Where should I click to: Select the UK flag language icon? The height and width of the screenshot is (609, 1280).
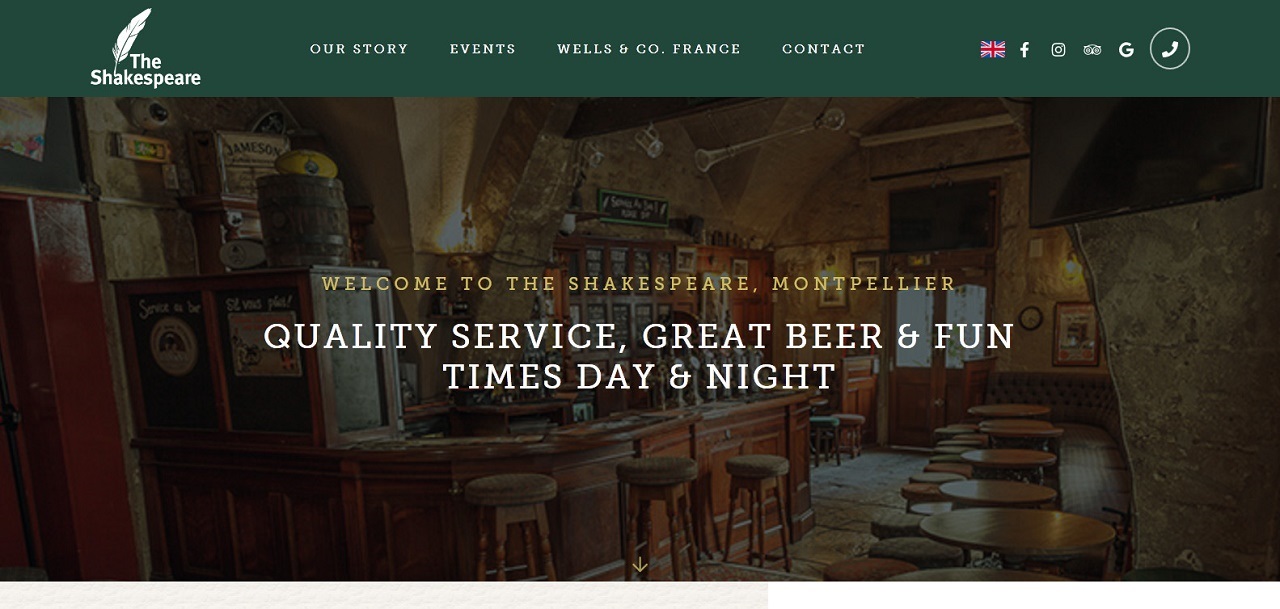(993, 49)
